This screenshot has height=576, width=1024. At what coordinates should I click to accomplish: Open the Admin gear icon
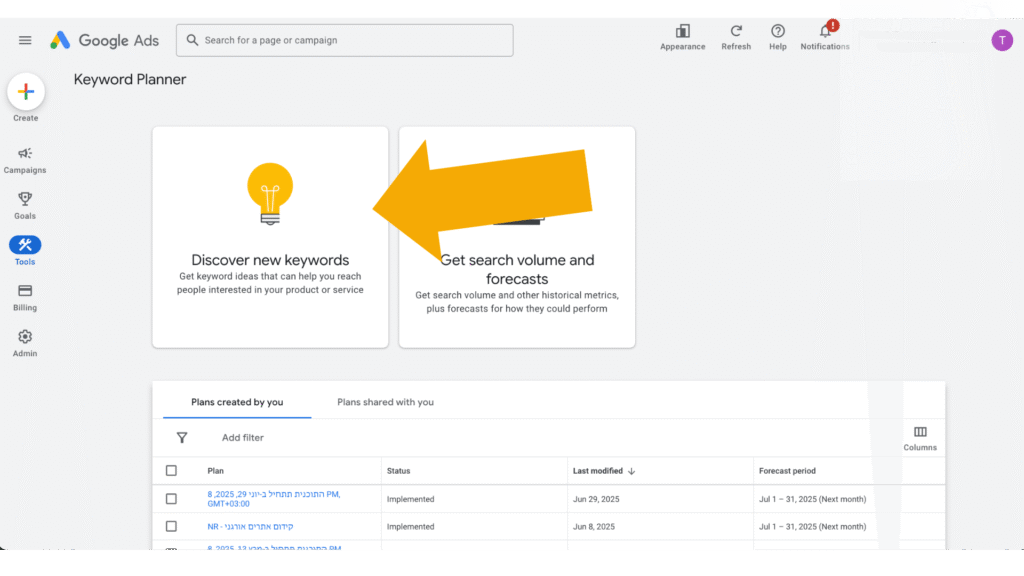coord(25,337)
